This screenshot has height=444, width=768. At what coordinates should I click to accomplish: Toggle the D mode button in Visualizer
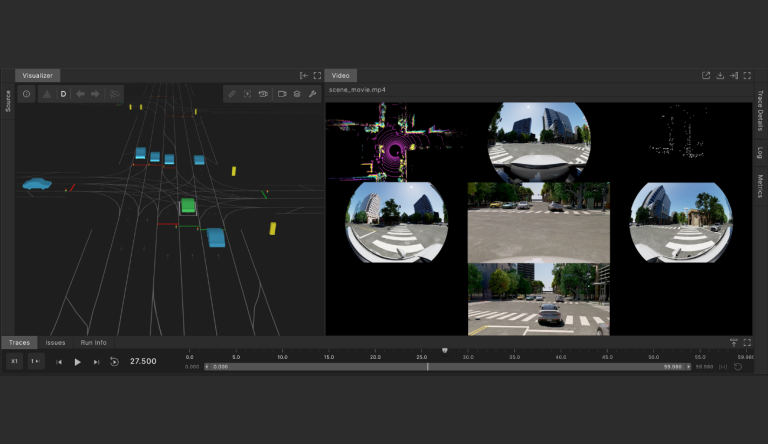[x=63, y=94]
